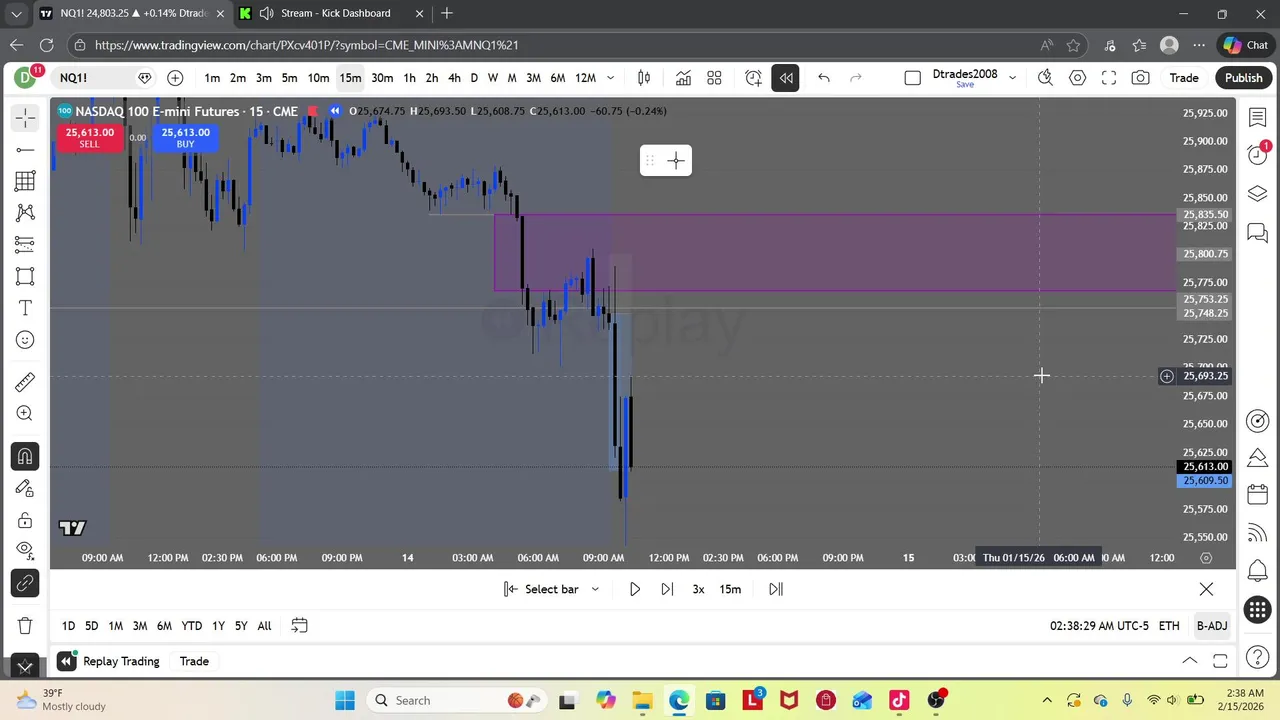Viewport: 1280px width, 720px height.
Task: Switch to the 30m timeframe
Action: coord(382,78)
